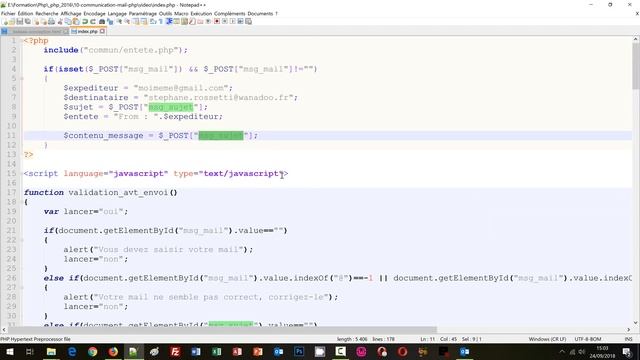Collapse the if block brace at line 5
Image resolution: width=640 pixels, height=360 pixels.
pyautogui.click(x=22, y=78)
